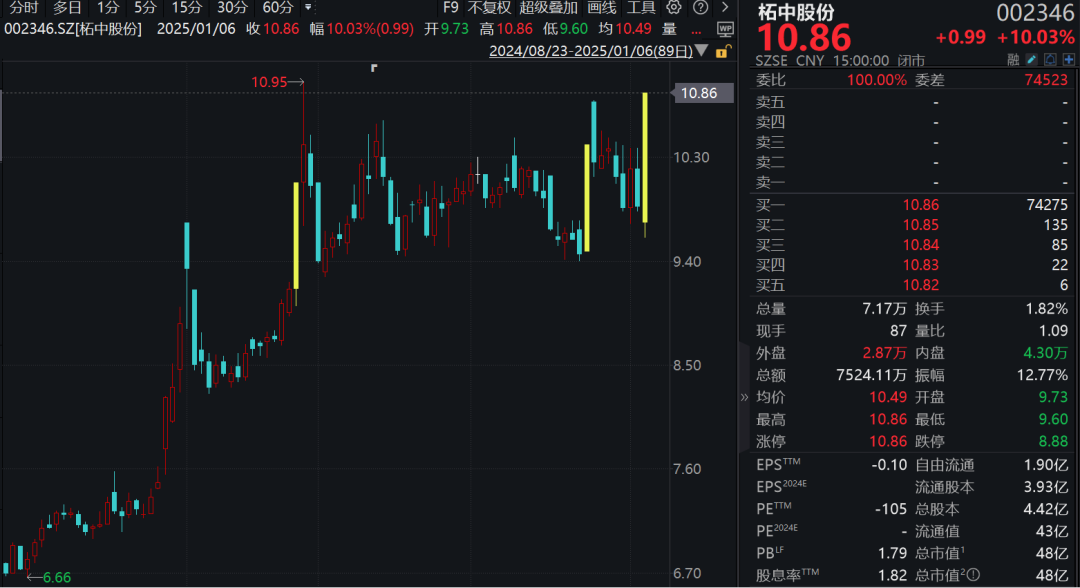Select the 60分 timeframe tab

click(x=277, y=8)
